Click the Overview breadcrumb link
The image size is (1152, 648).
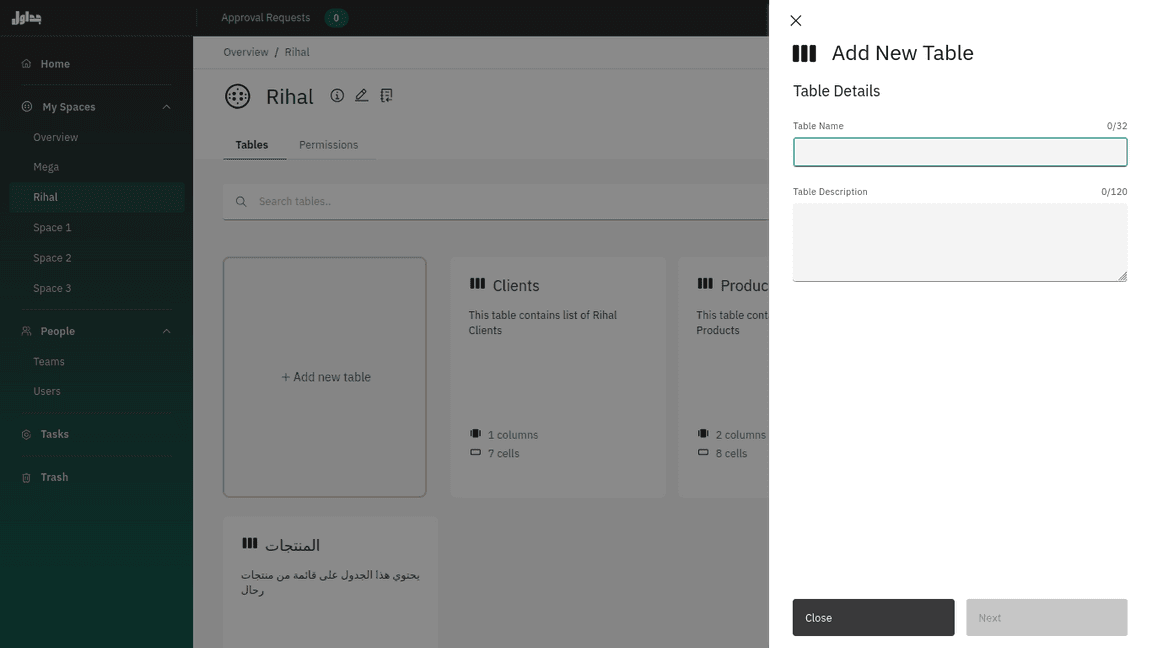tap(246, 52)
